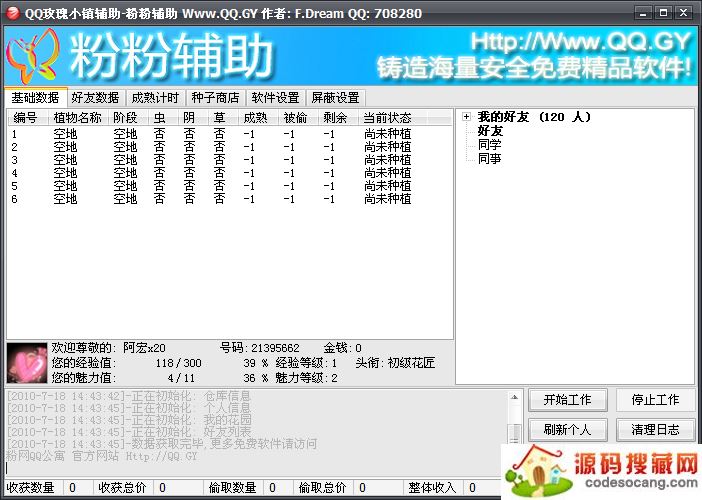702x500 pixels.
Task: Click the 整体收入 status bar entry
Action: (x=432, y=487)
